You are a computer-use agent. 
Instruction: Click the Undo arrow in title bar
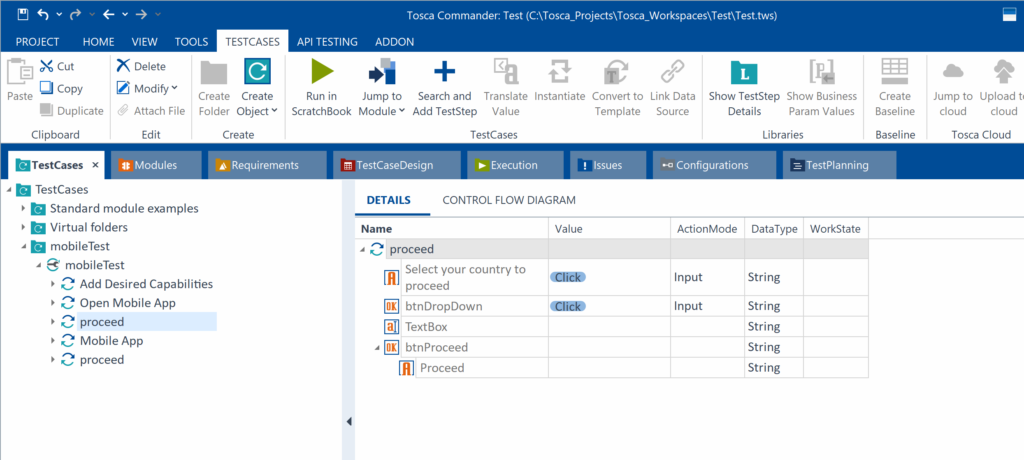(44, 14)
